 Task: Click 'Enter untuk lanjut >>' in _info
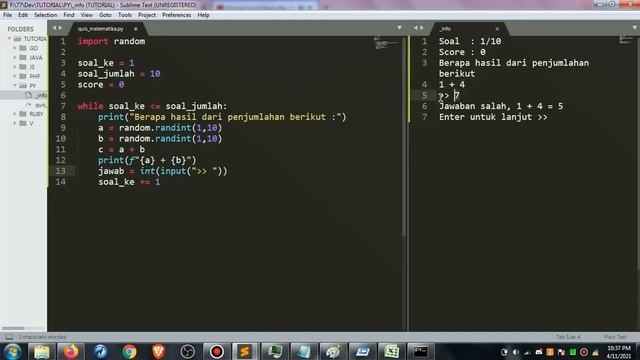493,117
